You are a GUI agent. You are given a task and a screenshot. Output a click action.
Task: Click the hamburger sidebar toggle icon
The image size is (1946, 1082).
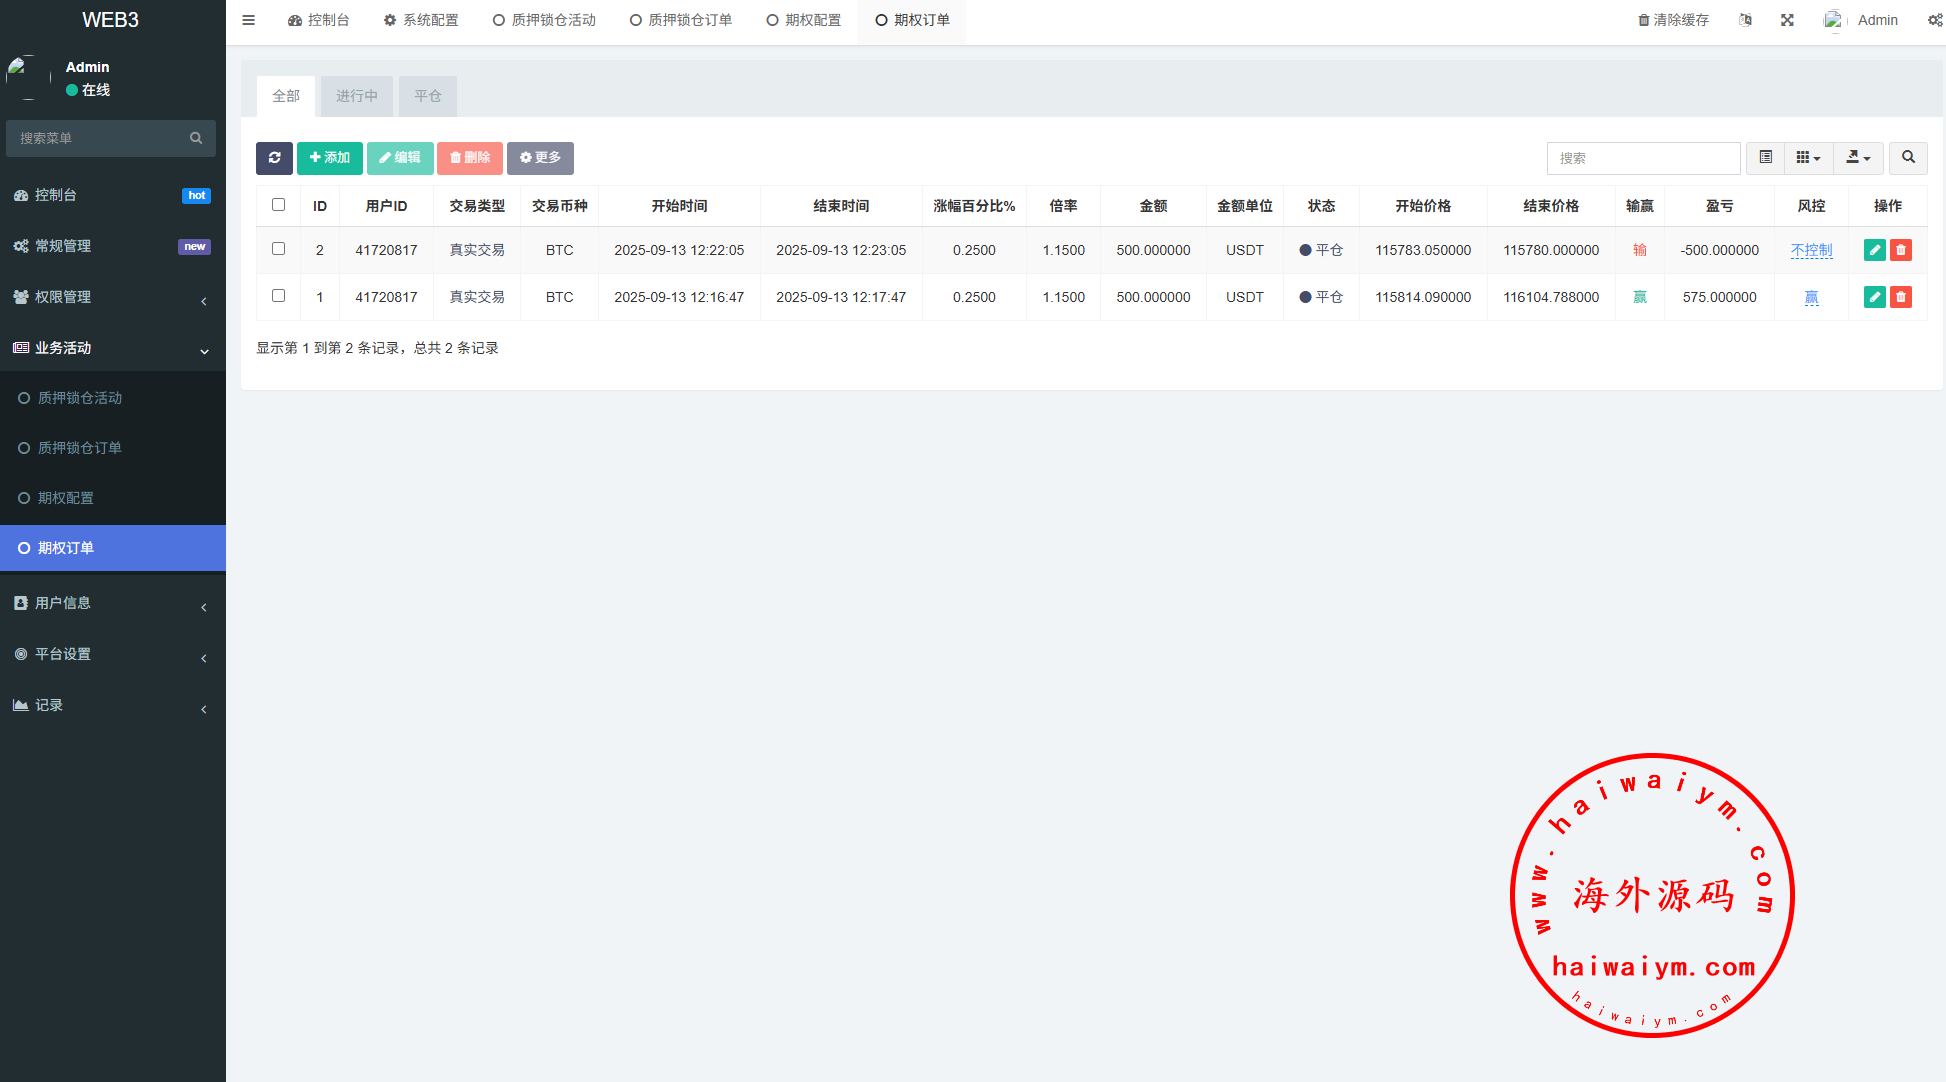(248, 20)
